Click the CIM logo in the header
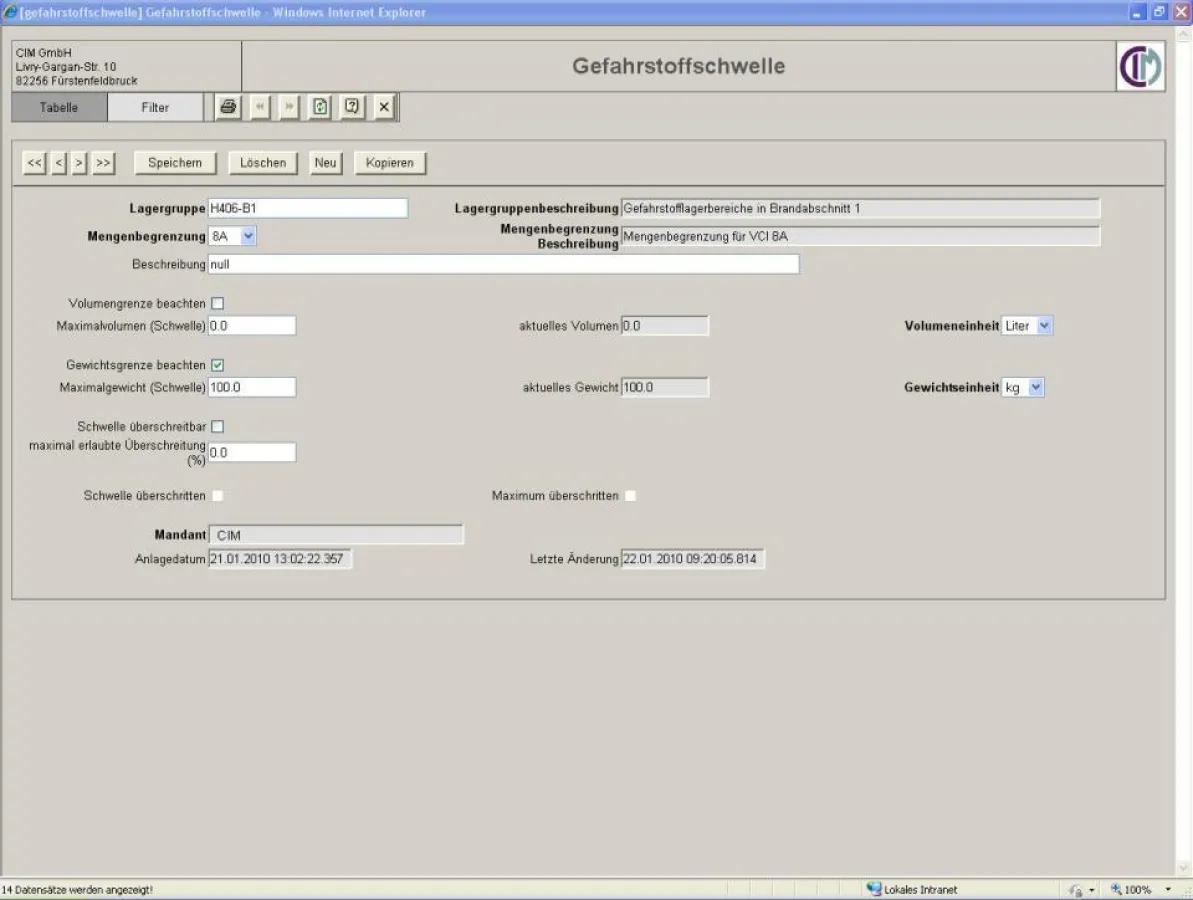1193x900 pixels. [1141, 65]
